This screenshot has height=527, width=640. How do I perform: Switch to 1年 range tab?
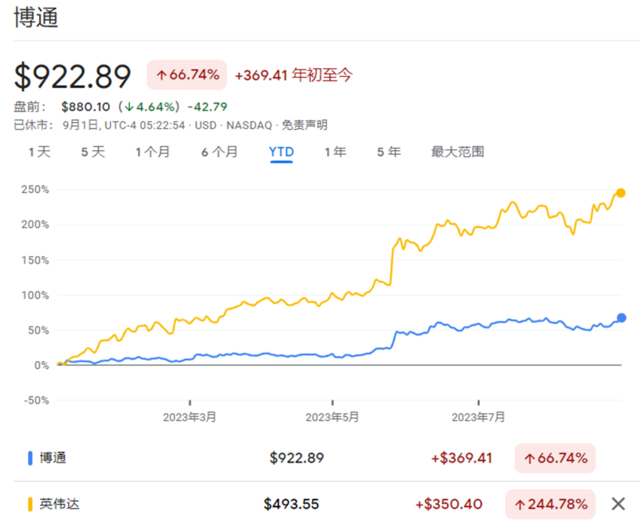(x=335, y=152)
